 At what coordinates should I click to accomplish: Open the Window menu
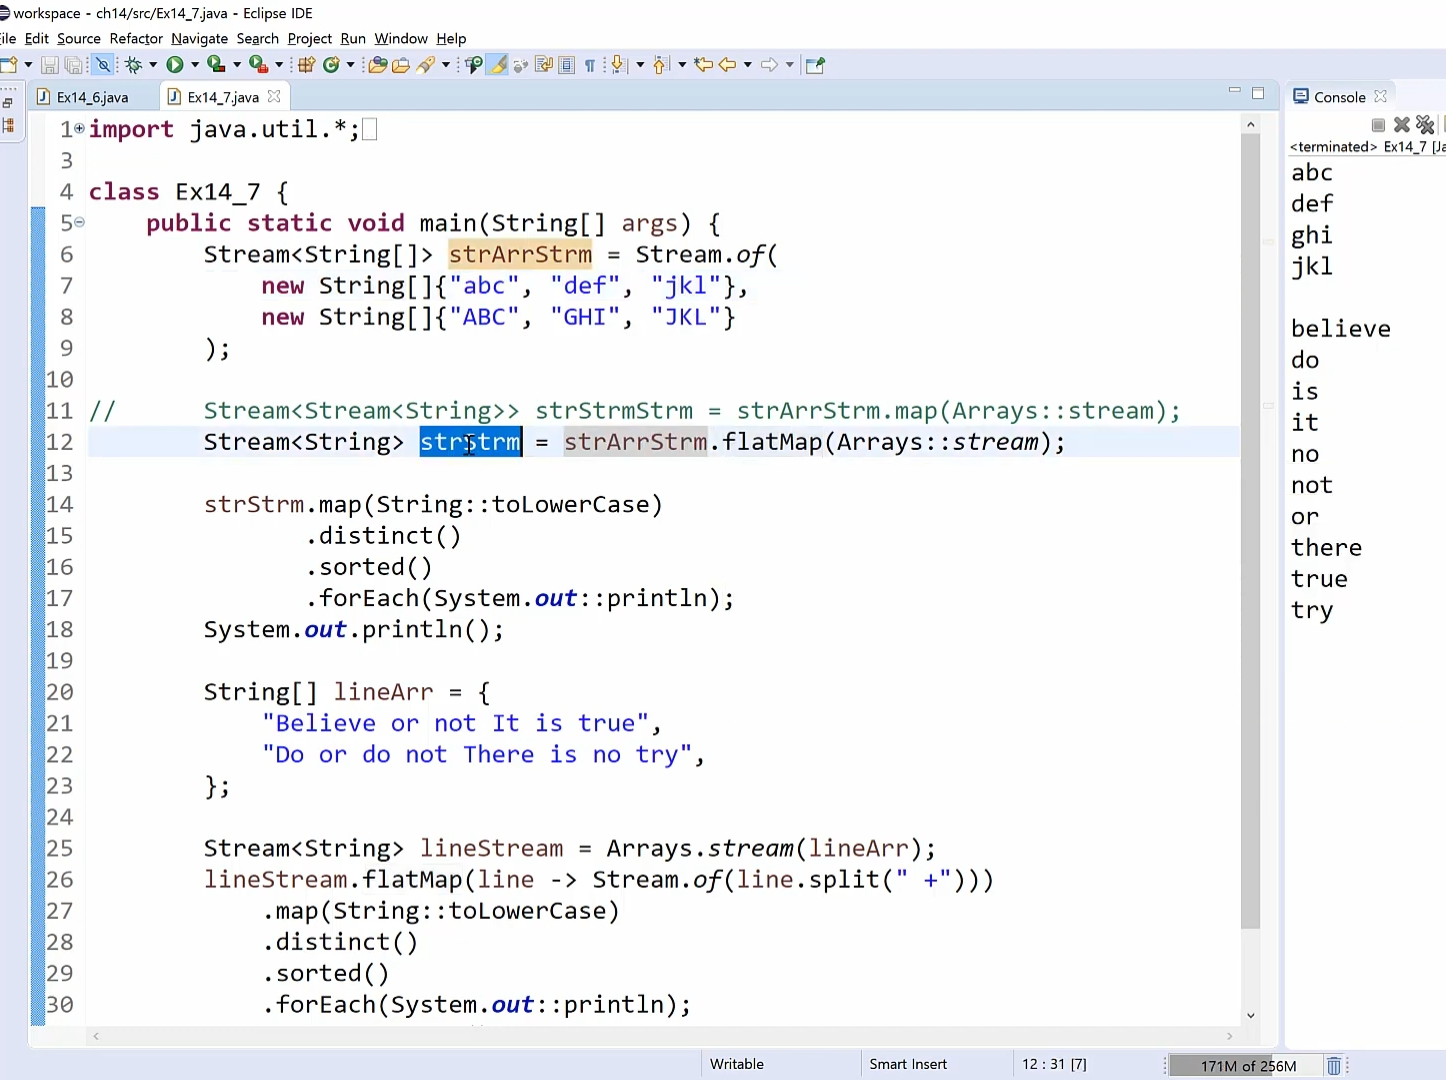coord(401,38)
